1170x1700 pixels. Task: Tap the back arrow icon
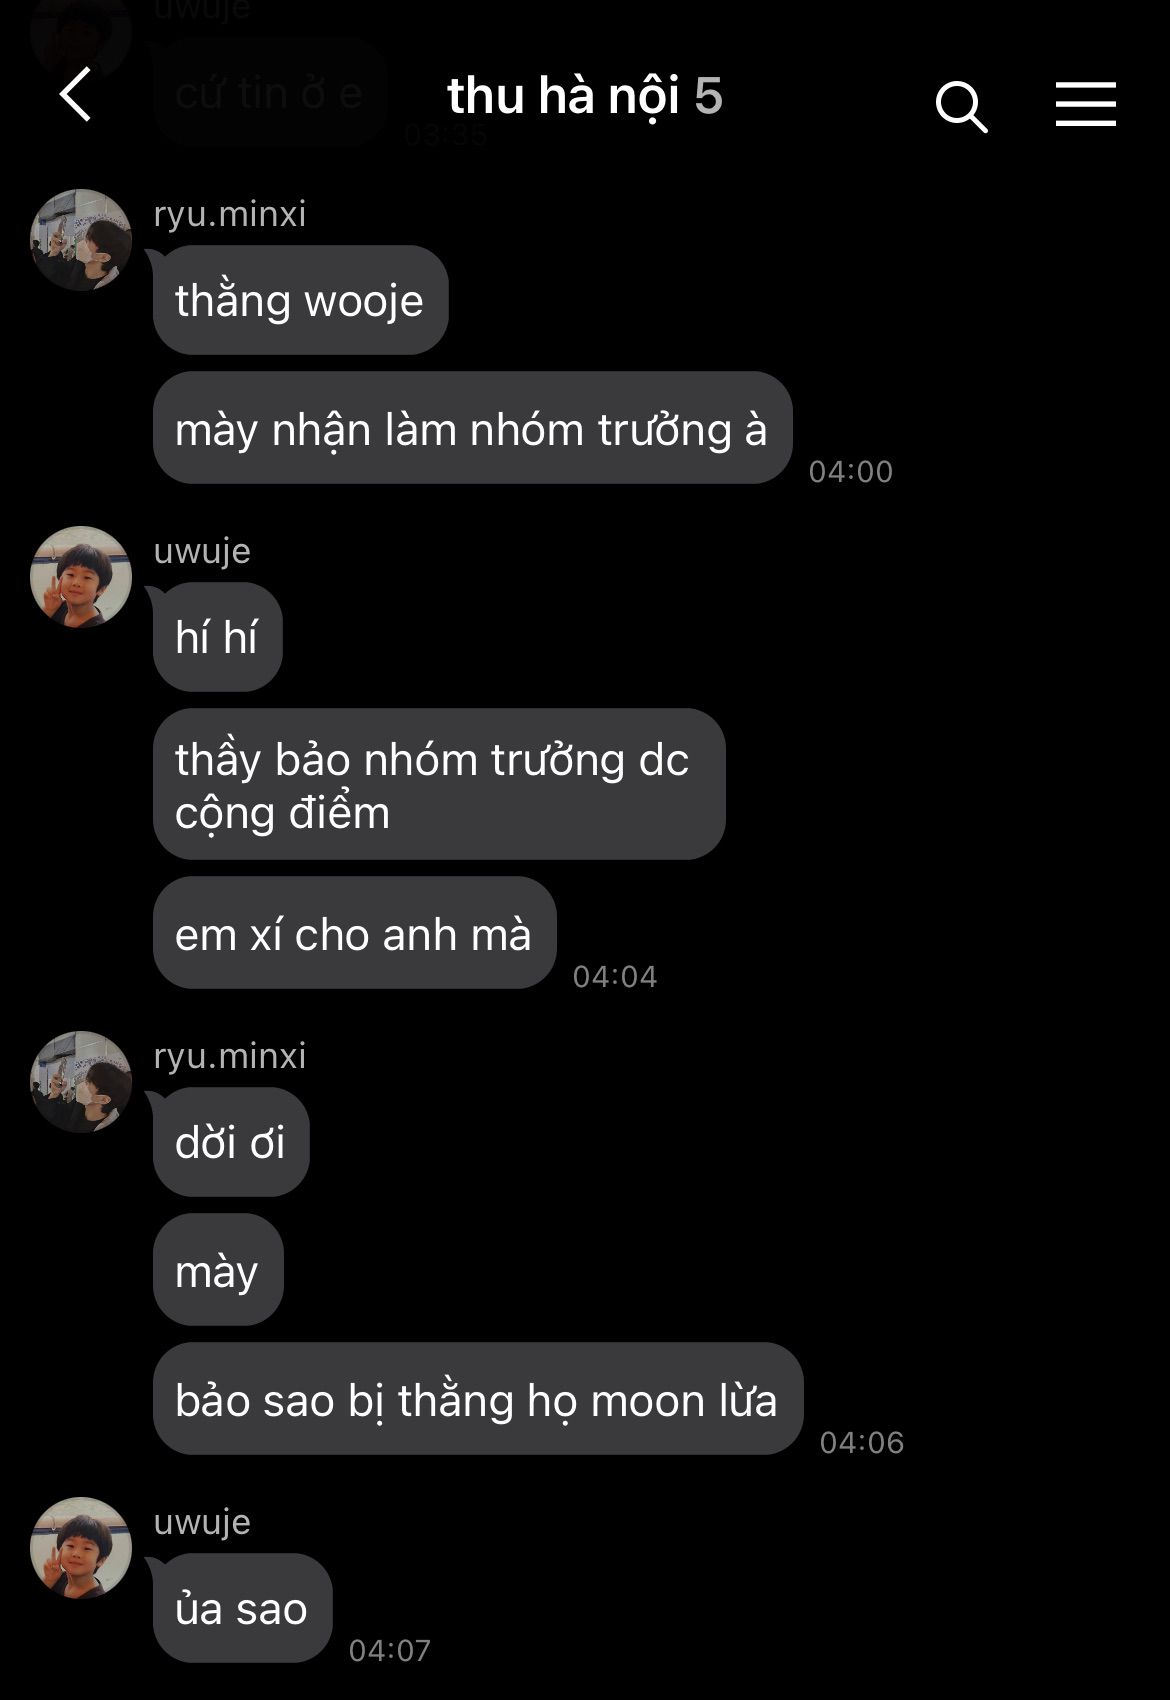[75, 95]
